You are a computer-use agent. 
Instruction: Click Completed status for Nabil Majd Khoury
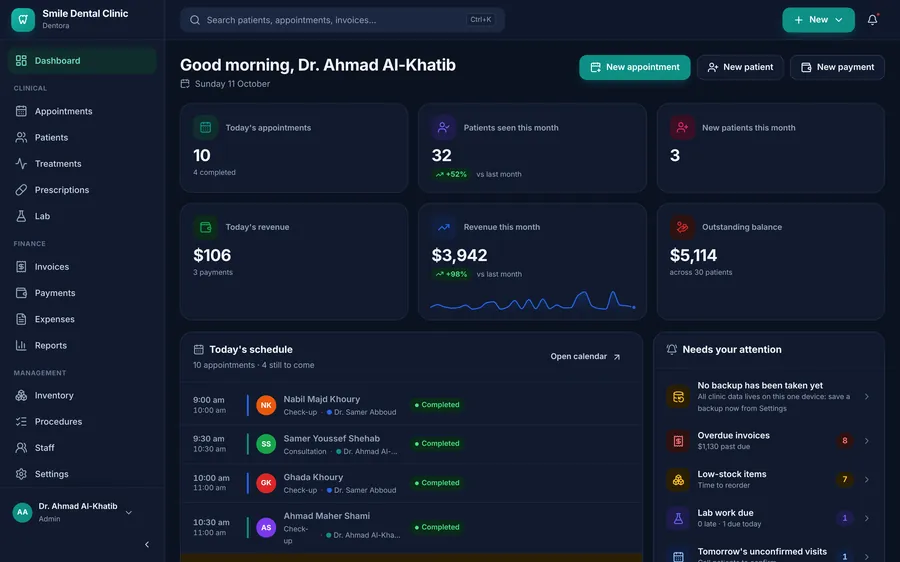click(x=437, y=405)
